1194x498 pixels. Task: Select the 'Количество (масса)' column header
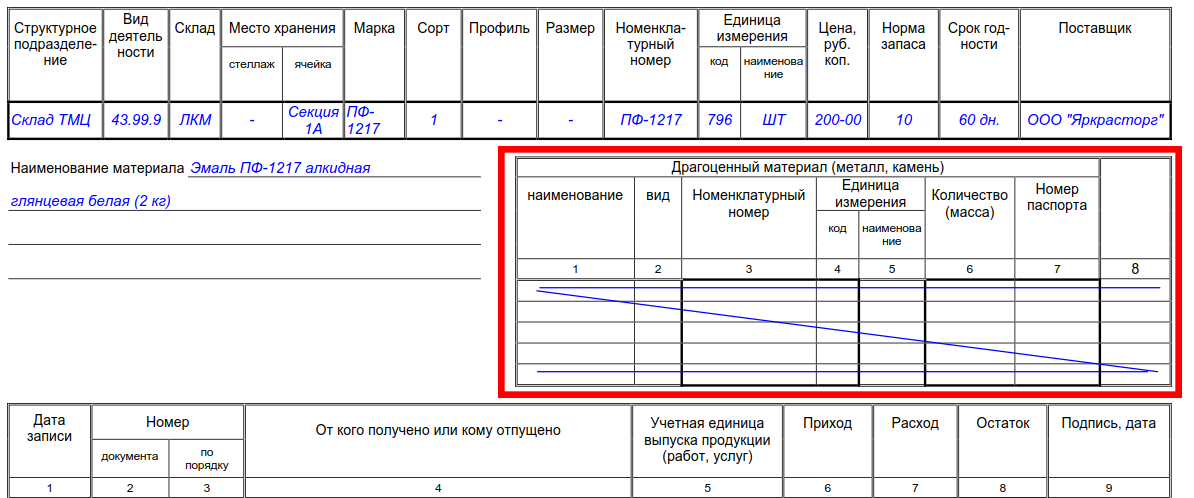(x=969, y=203)
